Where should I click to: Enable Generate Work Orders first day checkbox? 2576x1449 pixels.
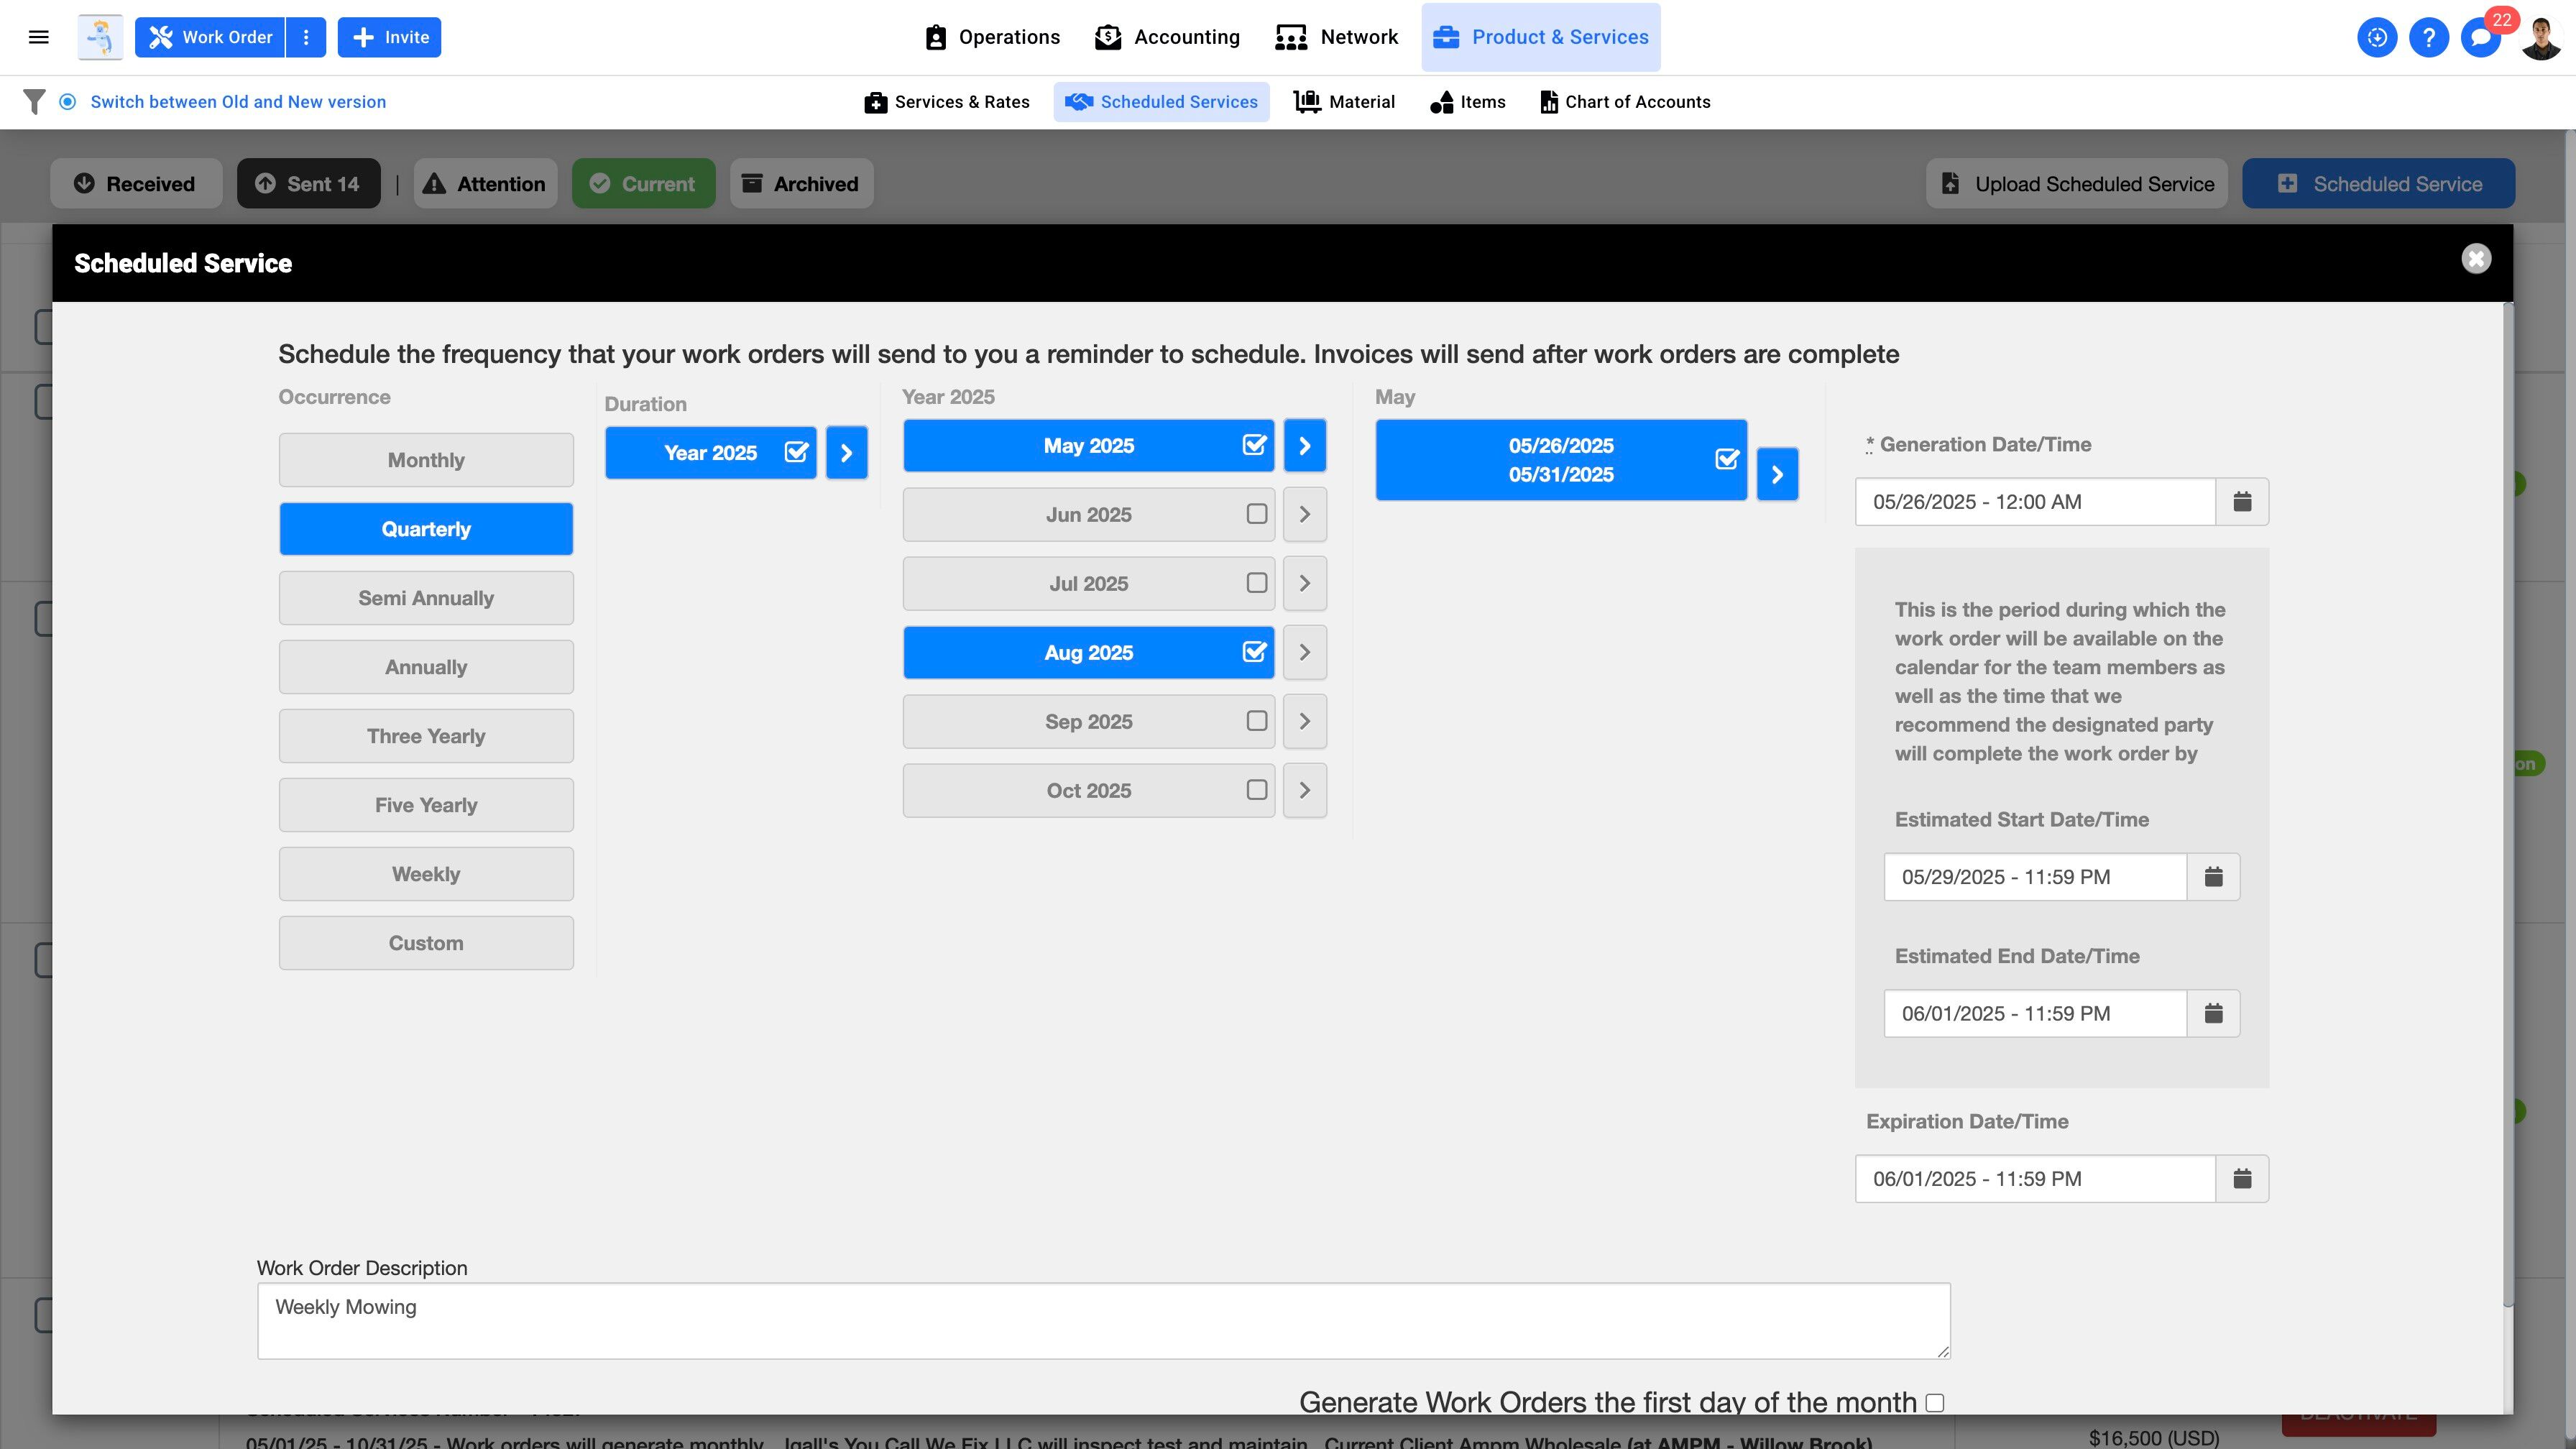point(1935,1403)
